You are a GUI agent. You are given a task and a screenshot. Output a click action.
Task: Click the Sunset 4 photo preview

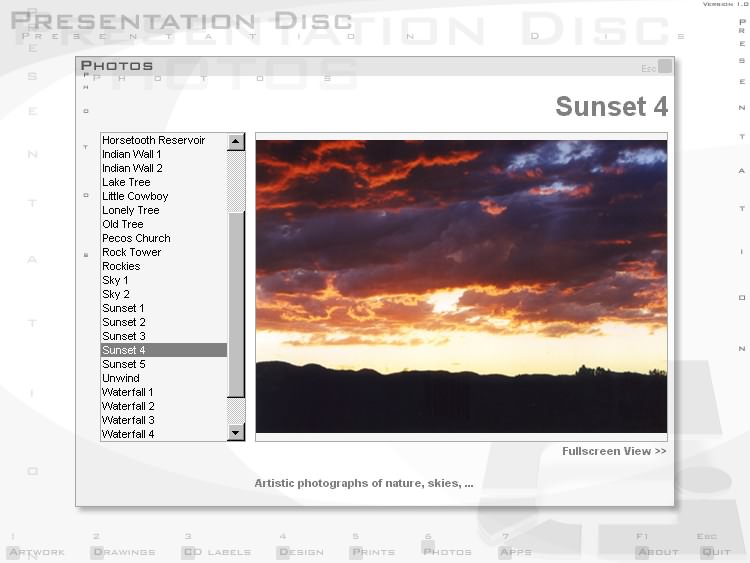[461, 286]
